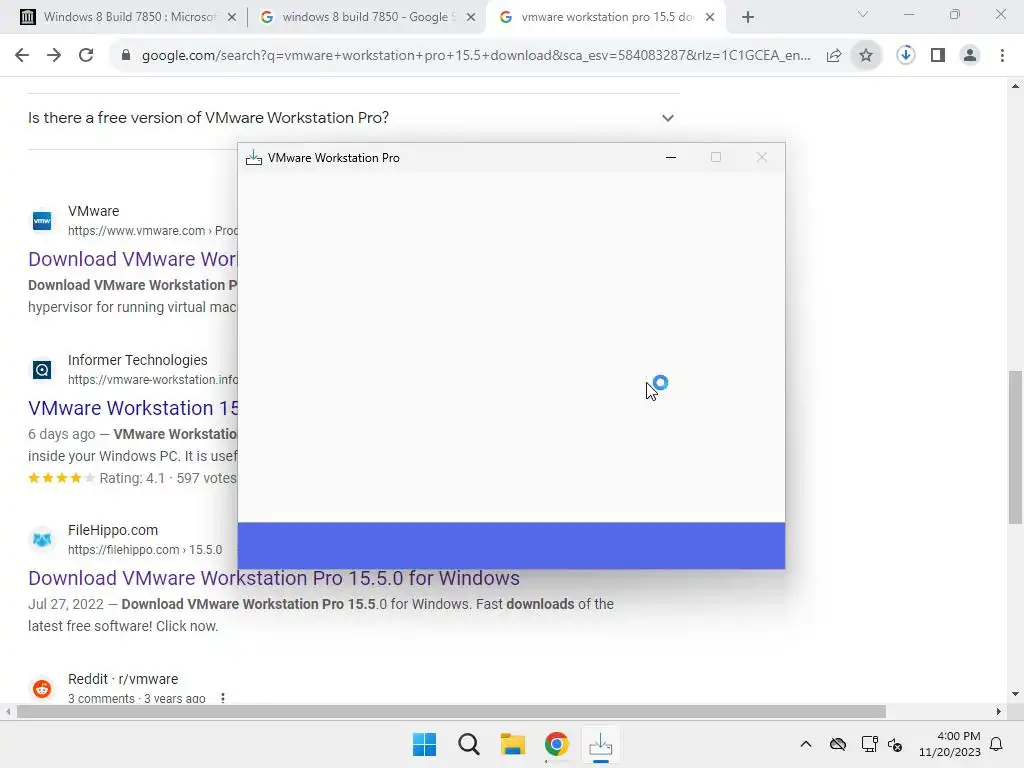Go forward in Chrome history

[54, 56]
